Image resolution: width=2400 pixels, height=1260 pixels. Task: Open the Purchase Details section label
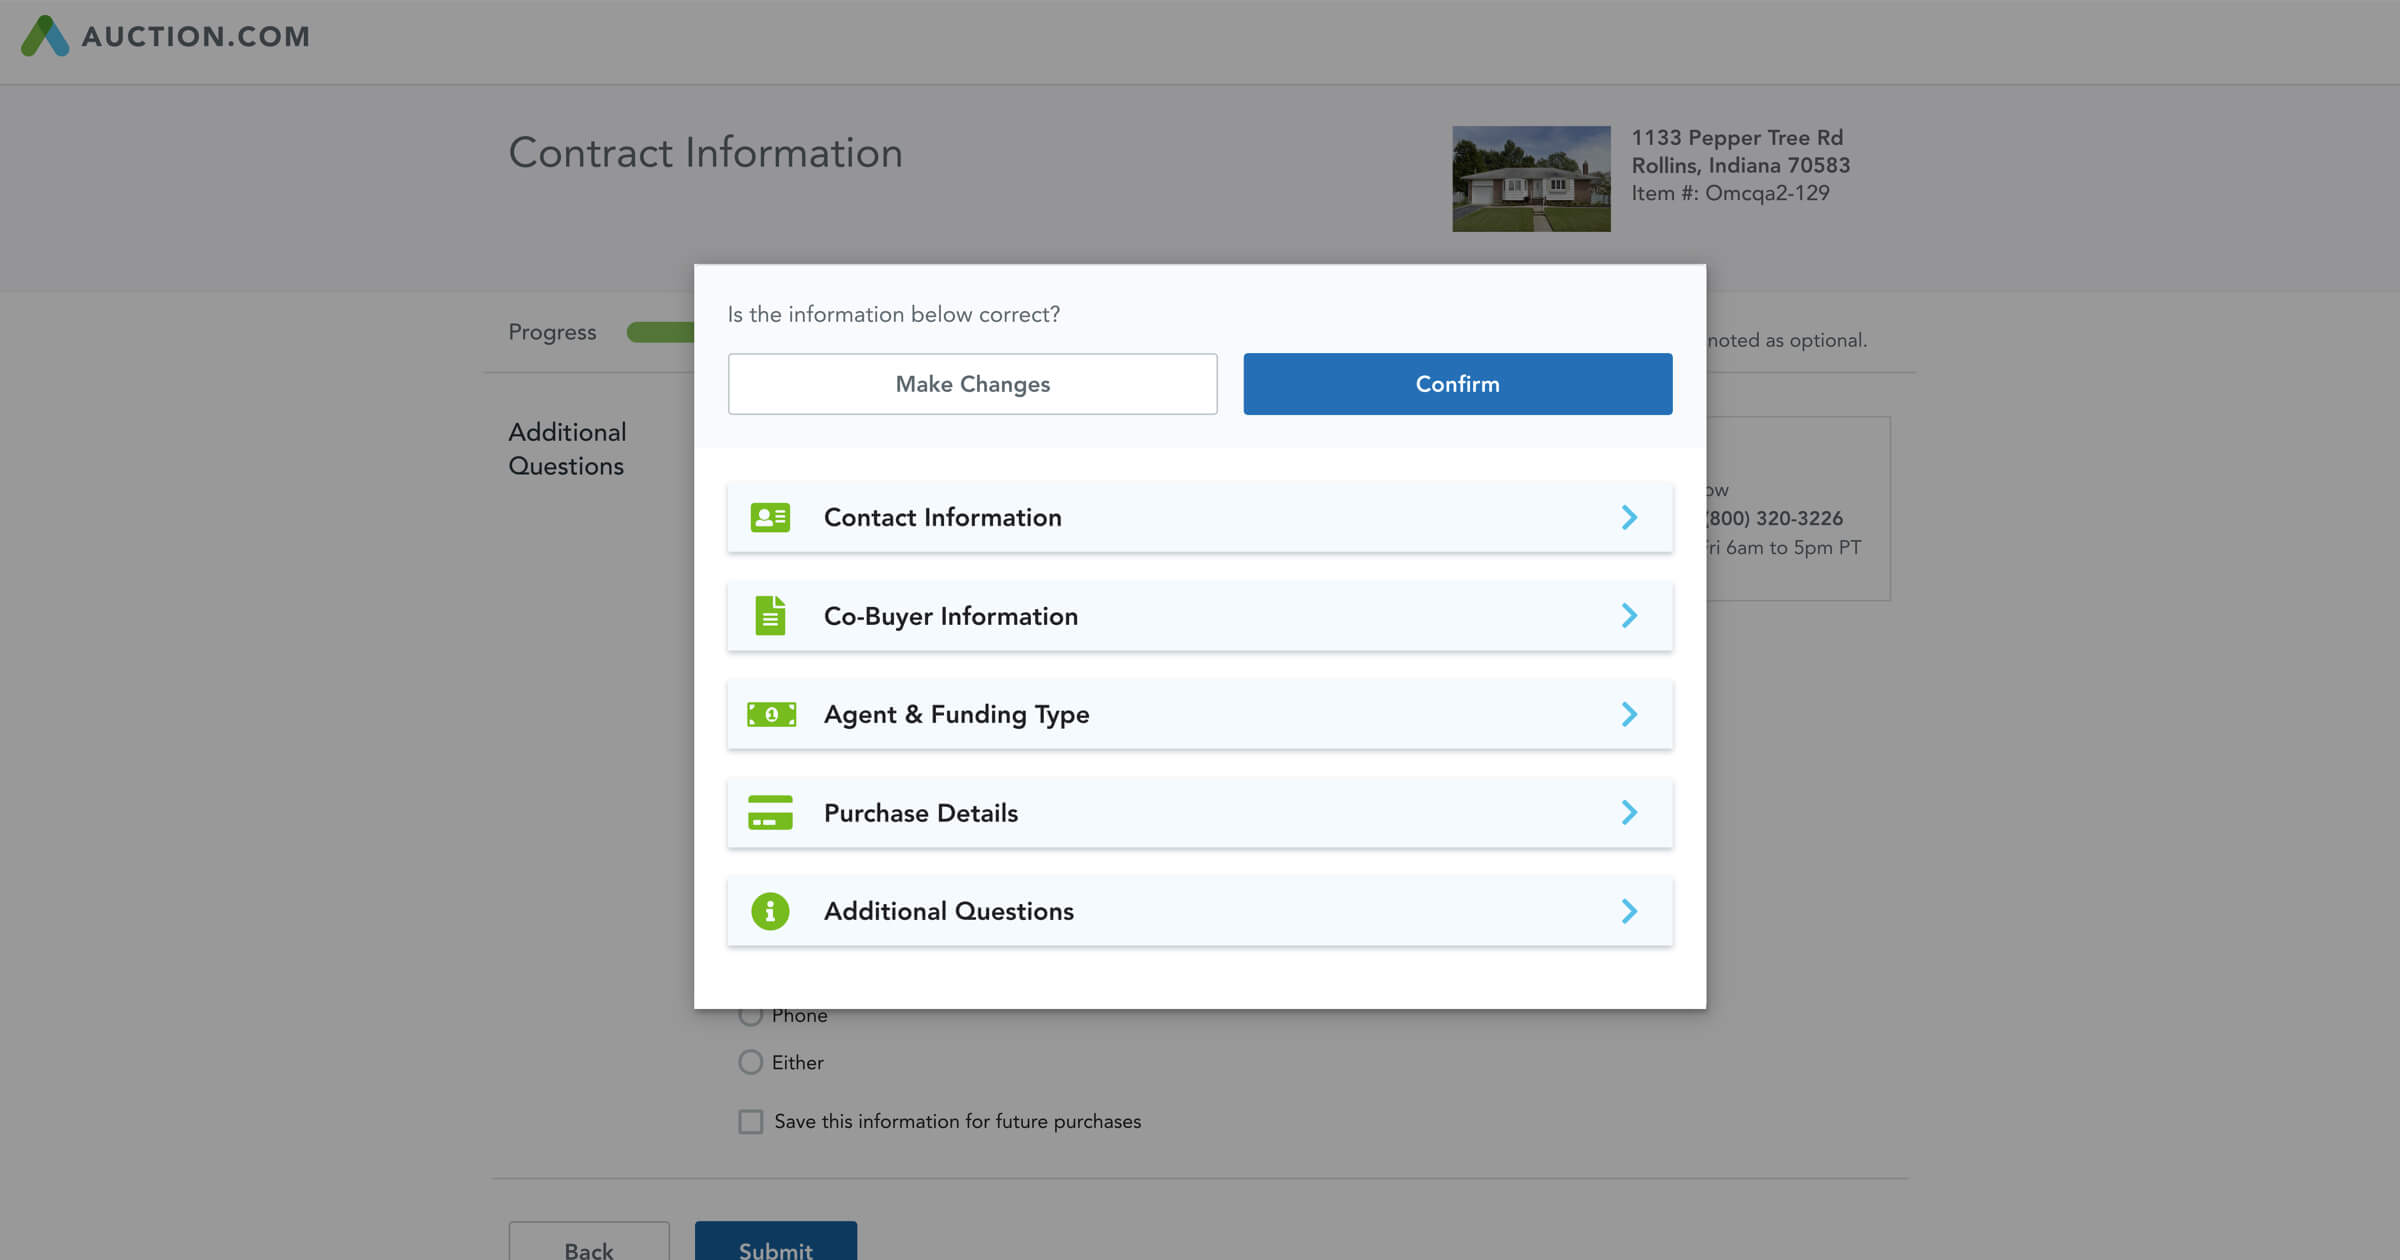pyautogui.click(x=920, y=813)
